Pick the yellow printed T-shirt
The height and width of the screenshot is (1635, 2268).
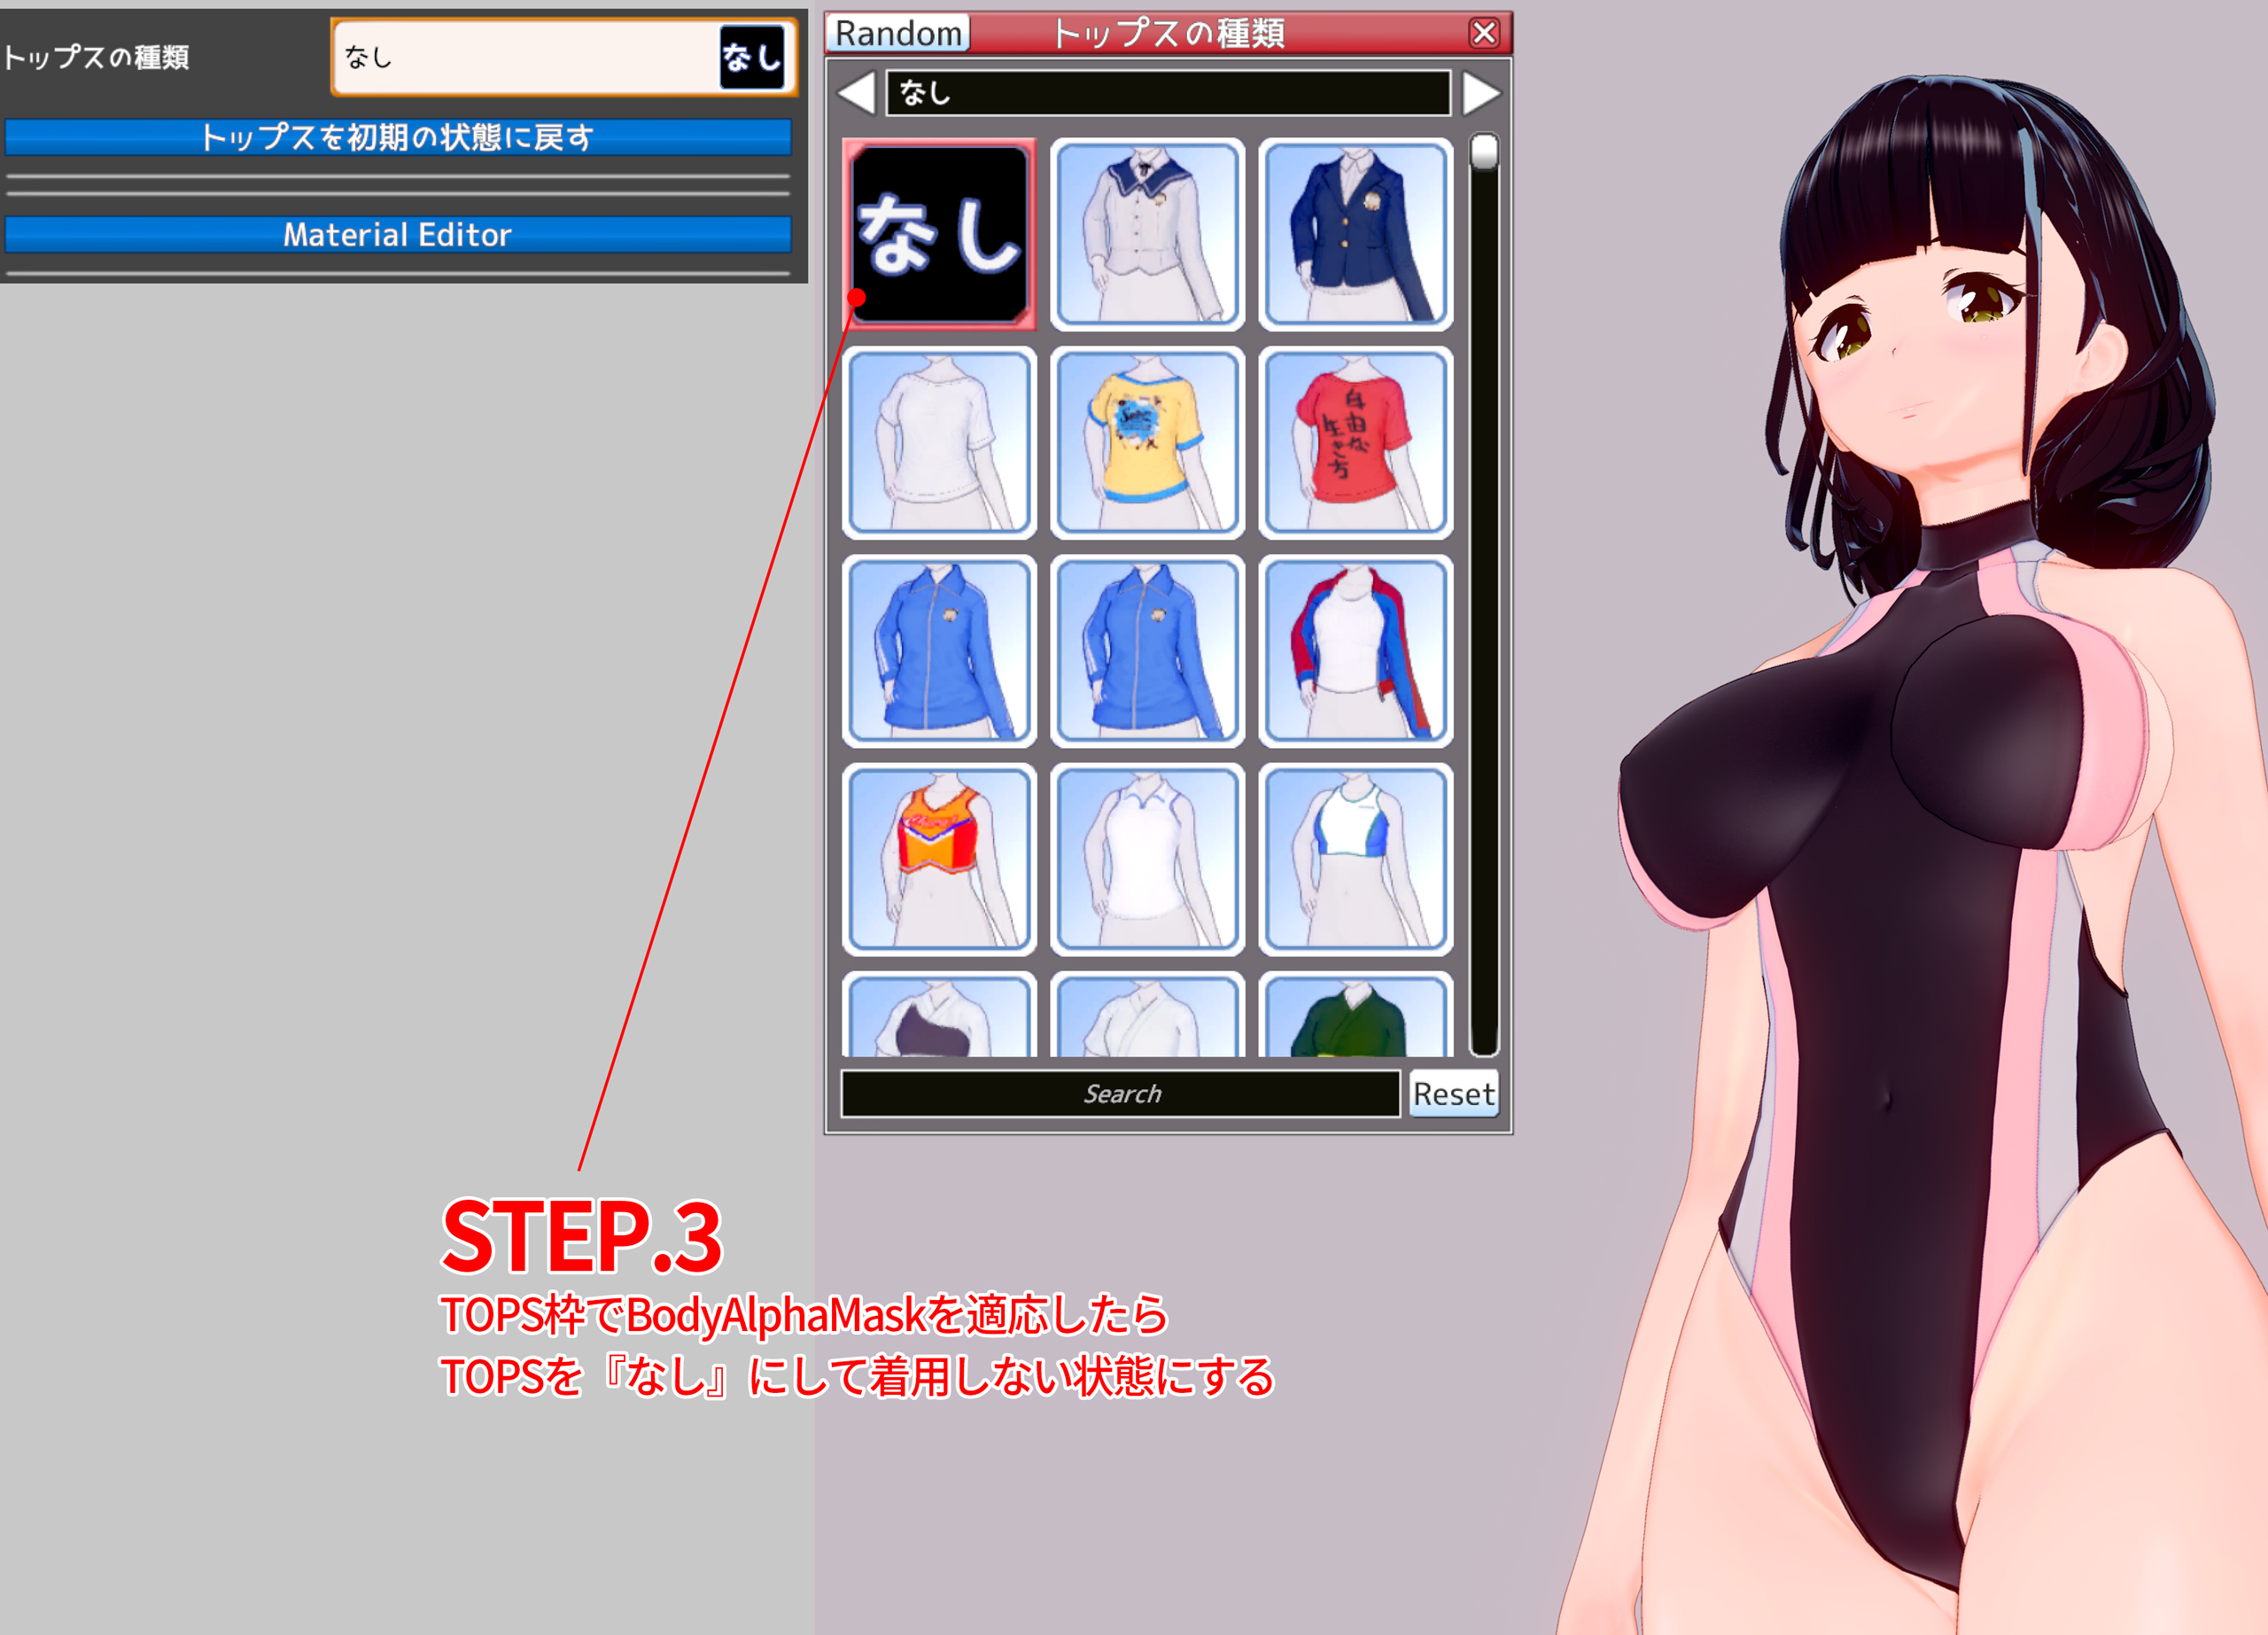(1147, 443)
